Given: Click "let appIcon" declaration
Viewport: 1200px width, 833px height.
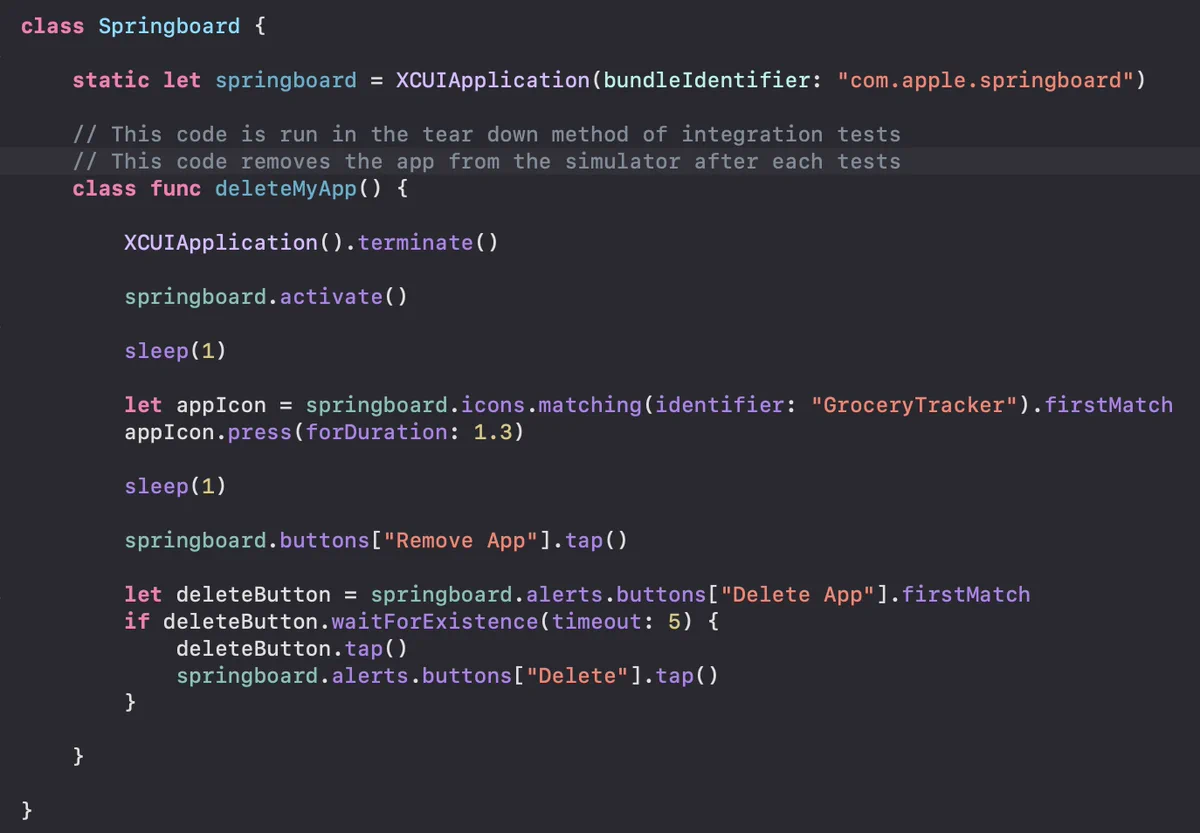Looking at the screenshot, I should click(195, 405).
